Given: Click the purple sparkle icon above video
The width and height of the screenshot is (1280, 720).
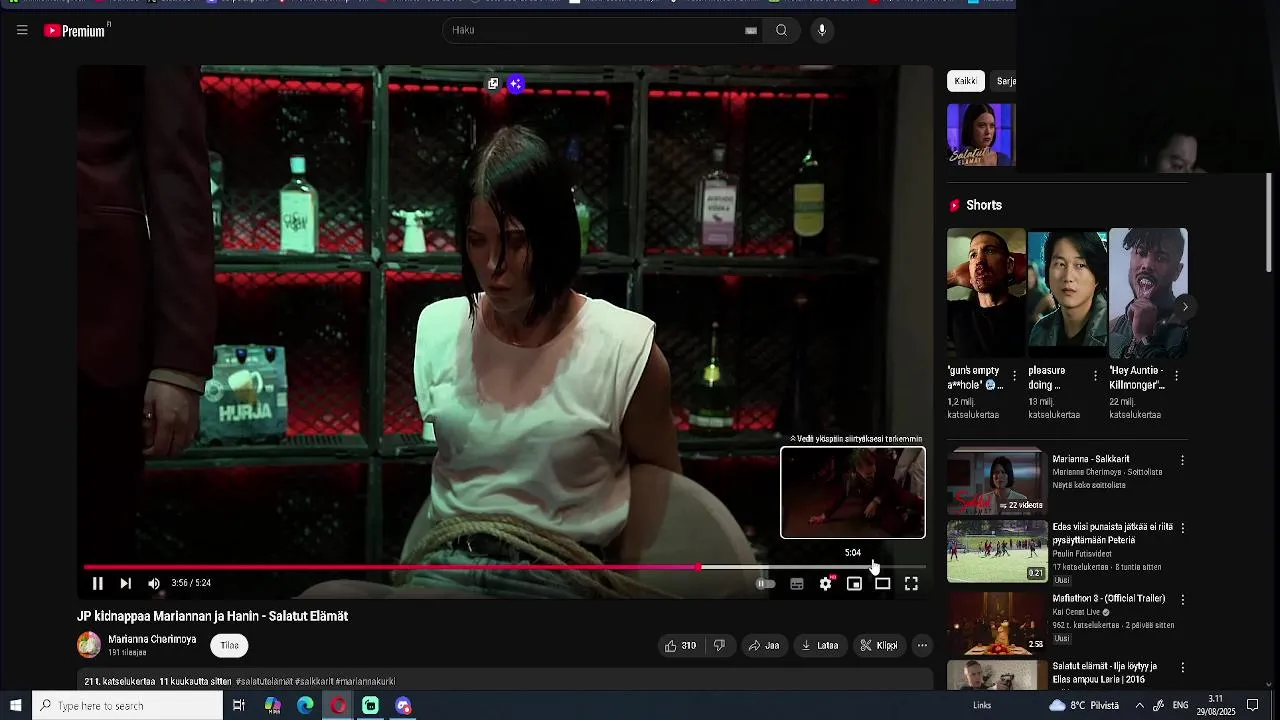Looking at the screenshot, I should [516, 84].
